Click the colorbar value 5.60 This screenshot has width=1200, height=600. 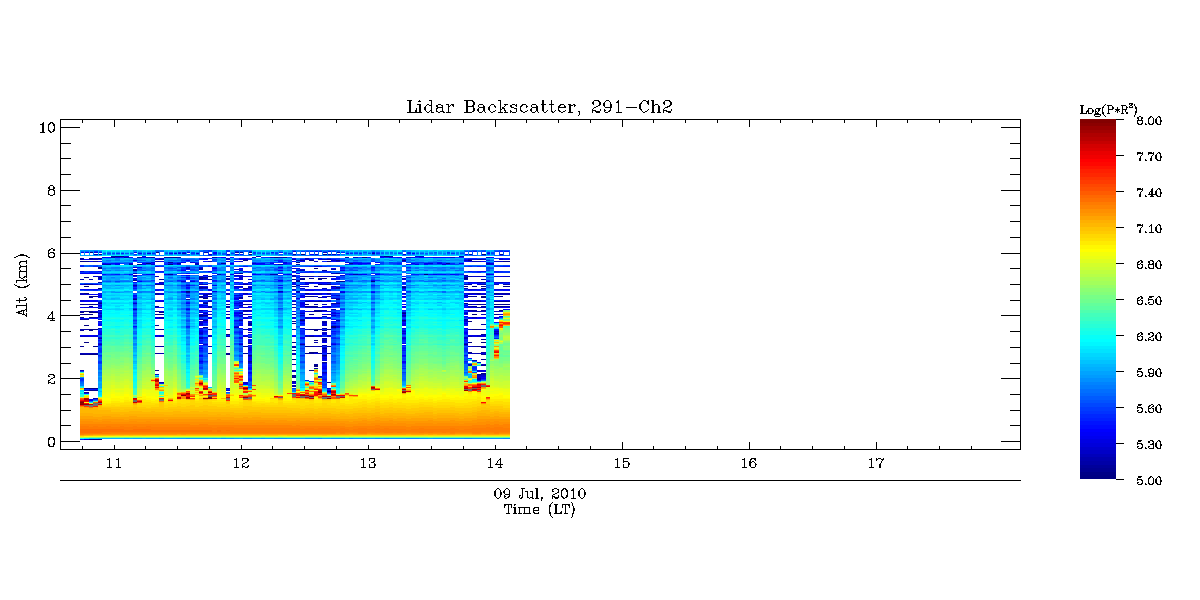coord(1150,409)
